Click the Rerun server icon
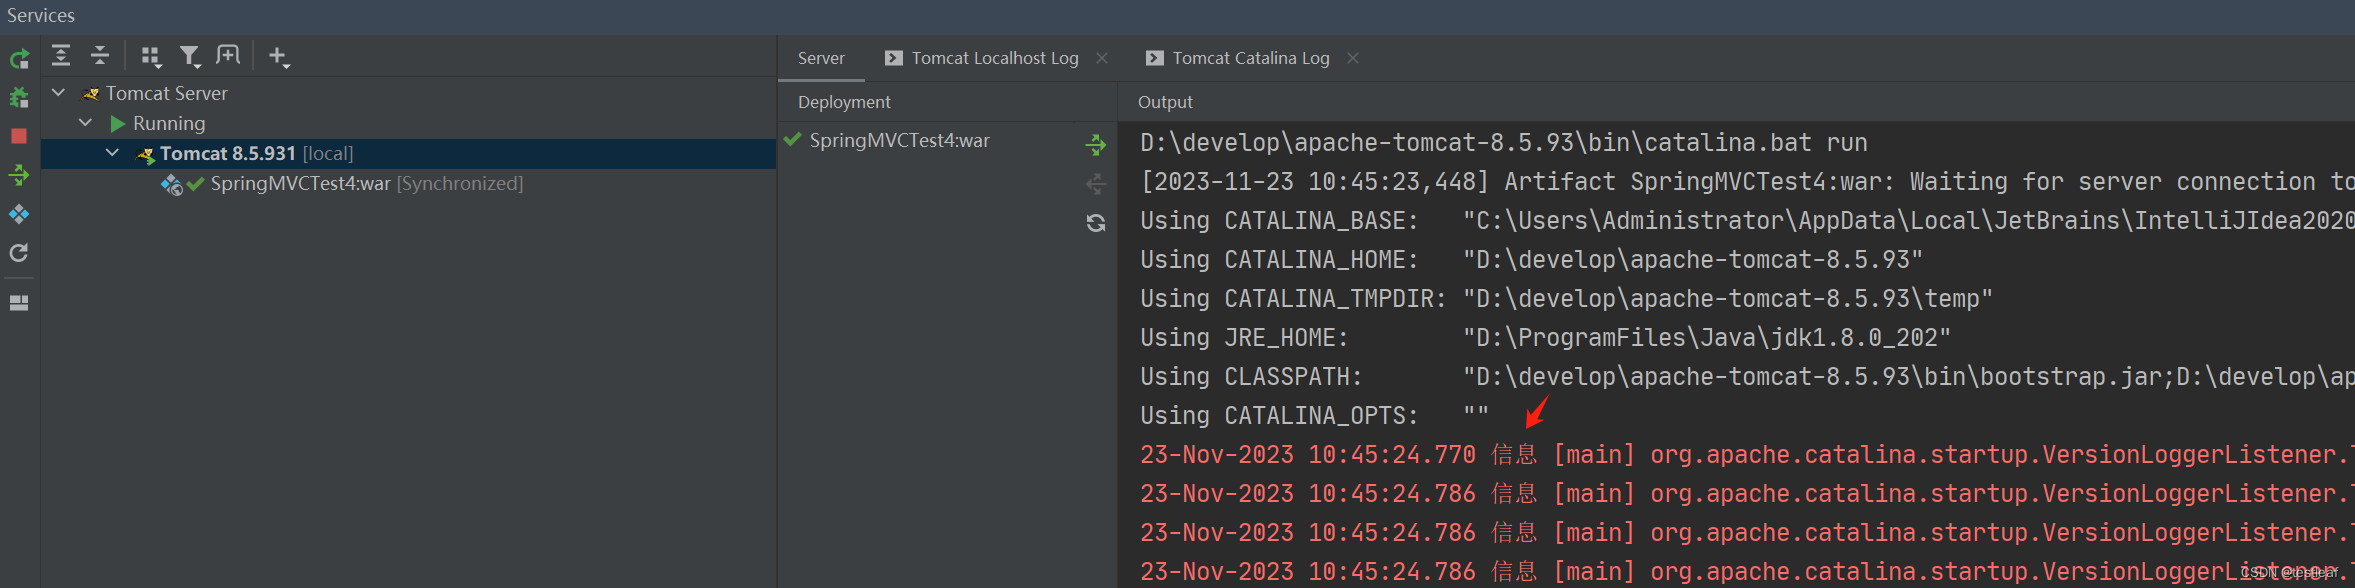This screenshot has width=2355, height=588. [x=19, y=59]
